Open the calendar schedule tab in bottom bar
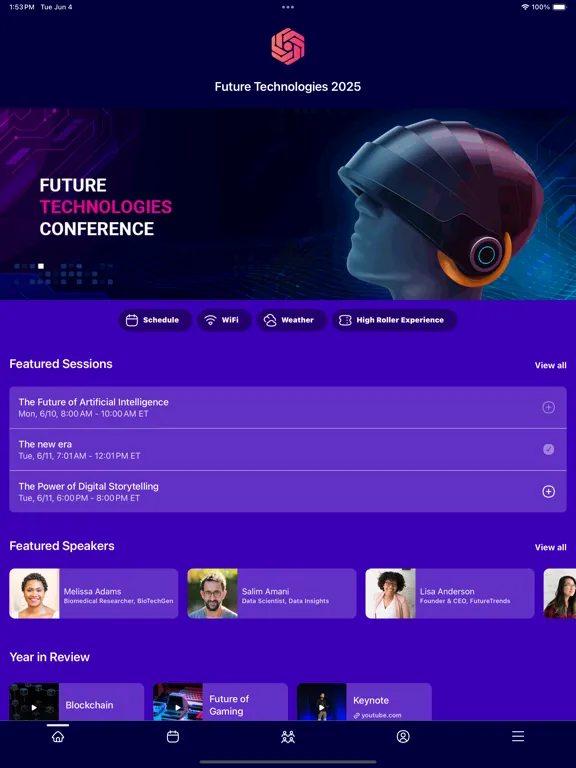Image resolution: width=576 pixels, height=768 pixels. click(x=173, y=736)
